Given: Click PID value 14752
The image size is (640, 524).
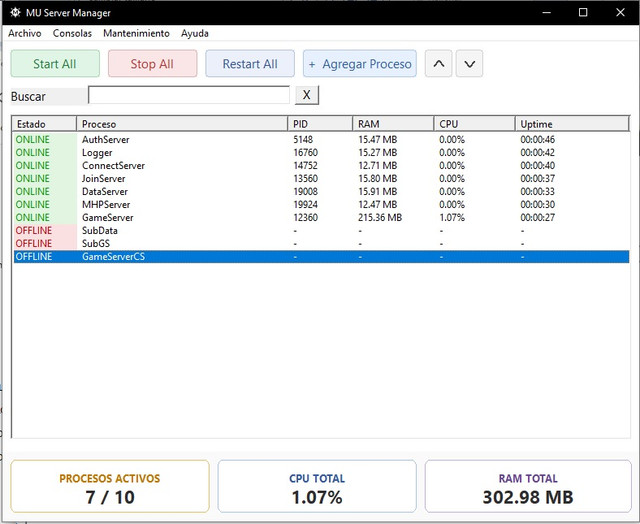Looking at the screenshot, I should click(x=305, y=166).
